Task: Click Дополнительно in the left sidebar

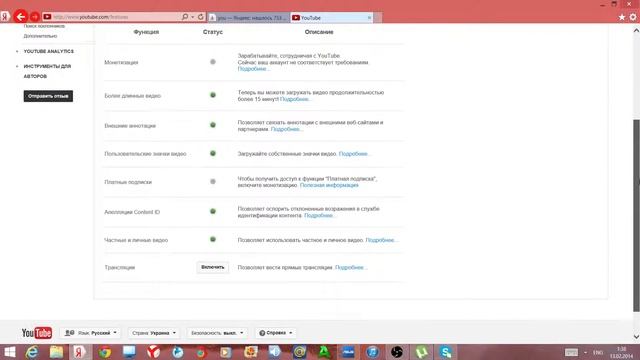Action: (x=40, y=36)
